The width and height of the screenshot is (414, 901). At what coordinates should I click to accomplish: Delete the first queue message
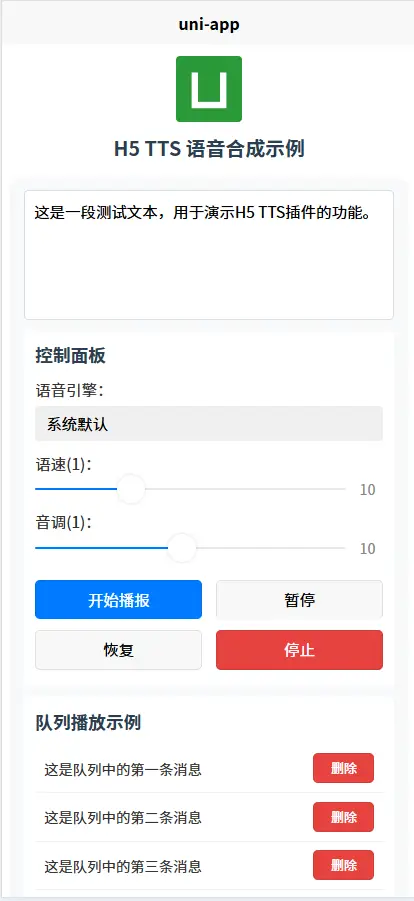click(343, 768)
